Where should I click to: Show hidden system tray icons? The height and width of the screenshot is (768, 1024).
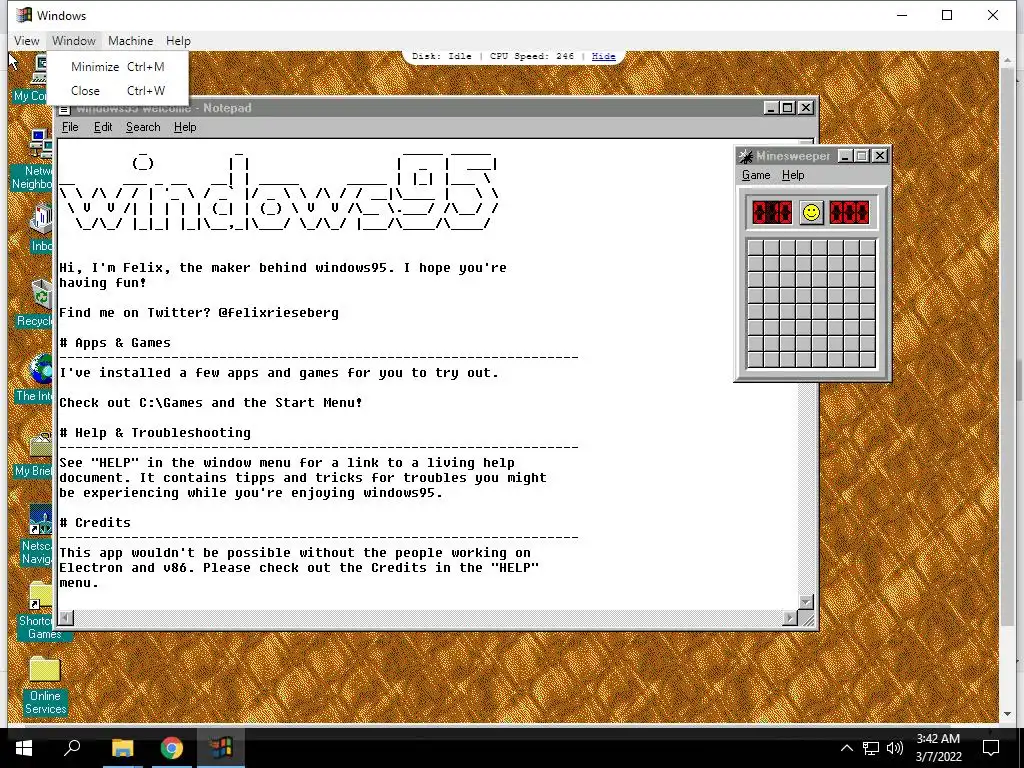[846, 748]
